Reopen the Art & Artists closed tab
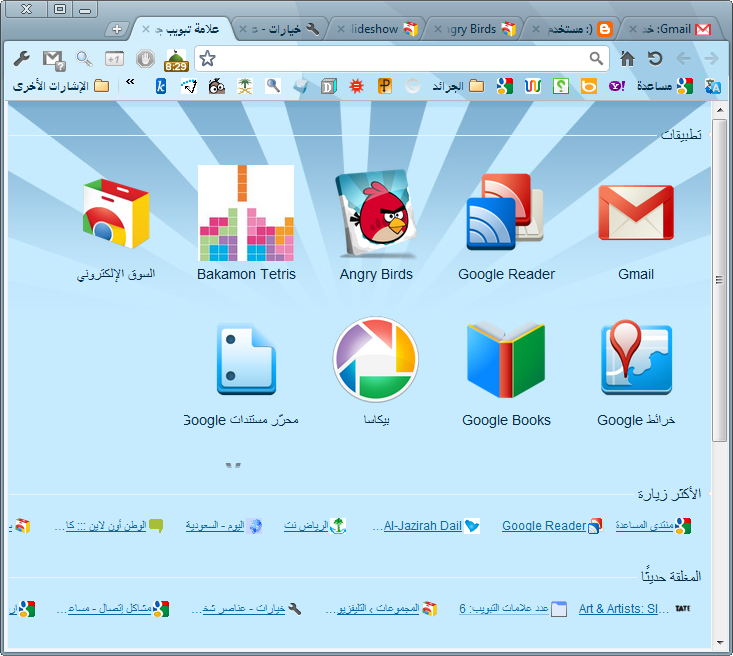Viewport: 733px width, 656px height. (x=634, y=609)
